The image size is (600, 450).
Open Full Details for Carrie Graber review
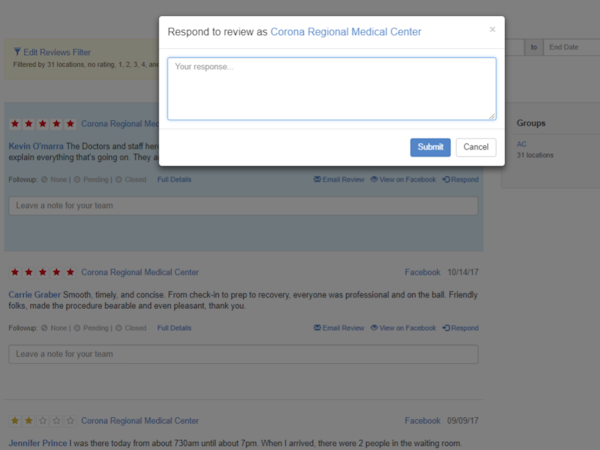[x=174, y=328]
